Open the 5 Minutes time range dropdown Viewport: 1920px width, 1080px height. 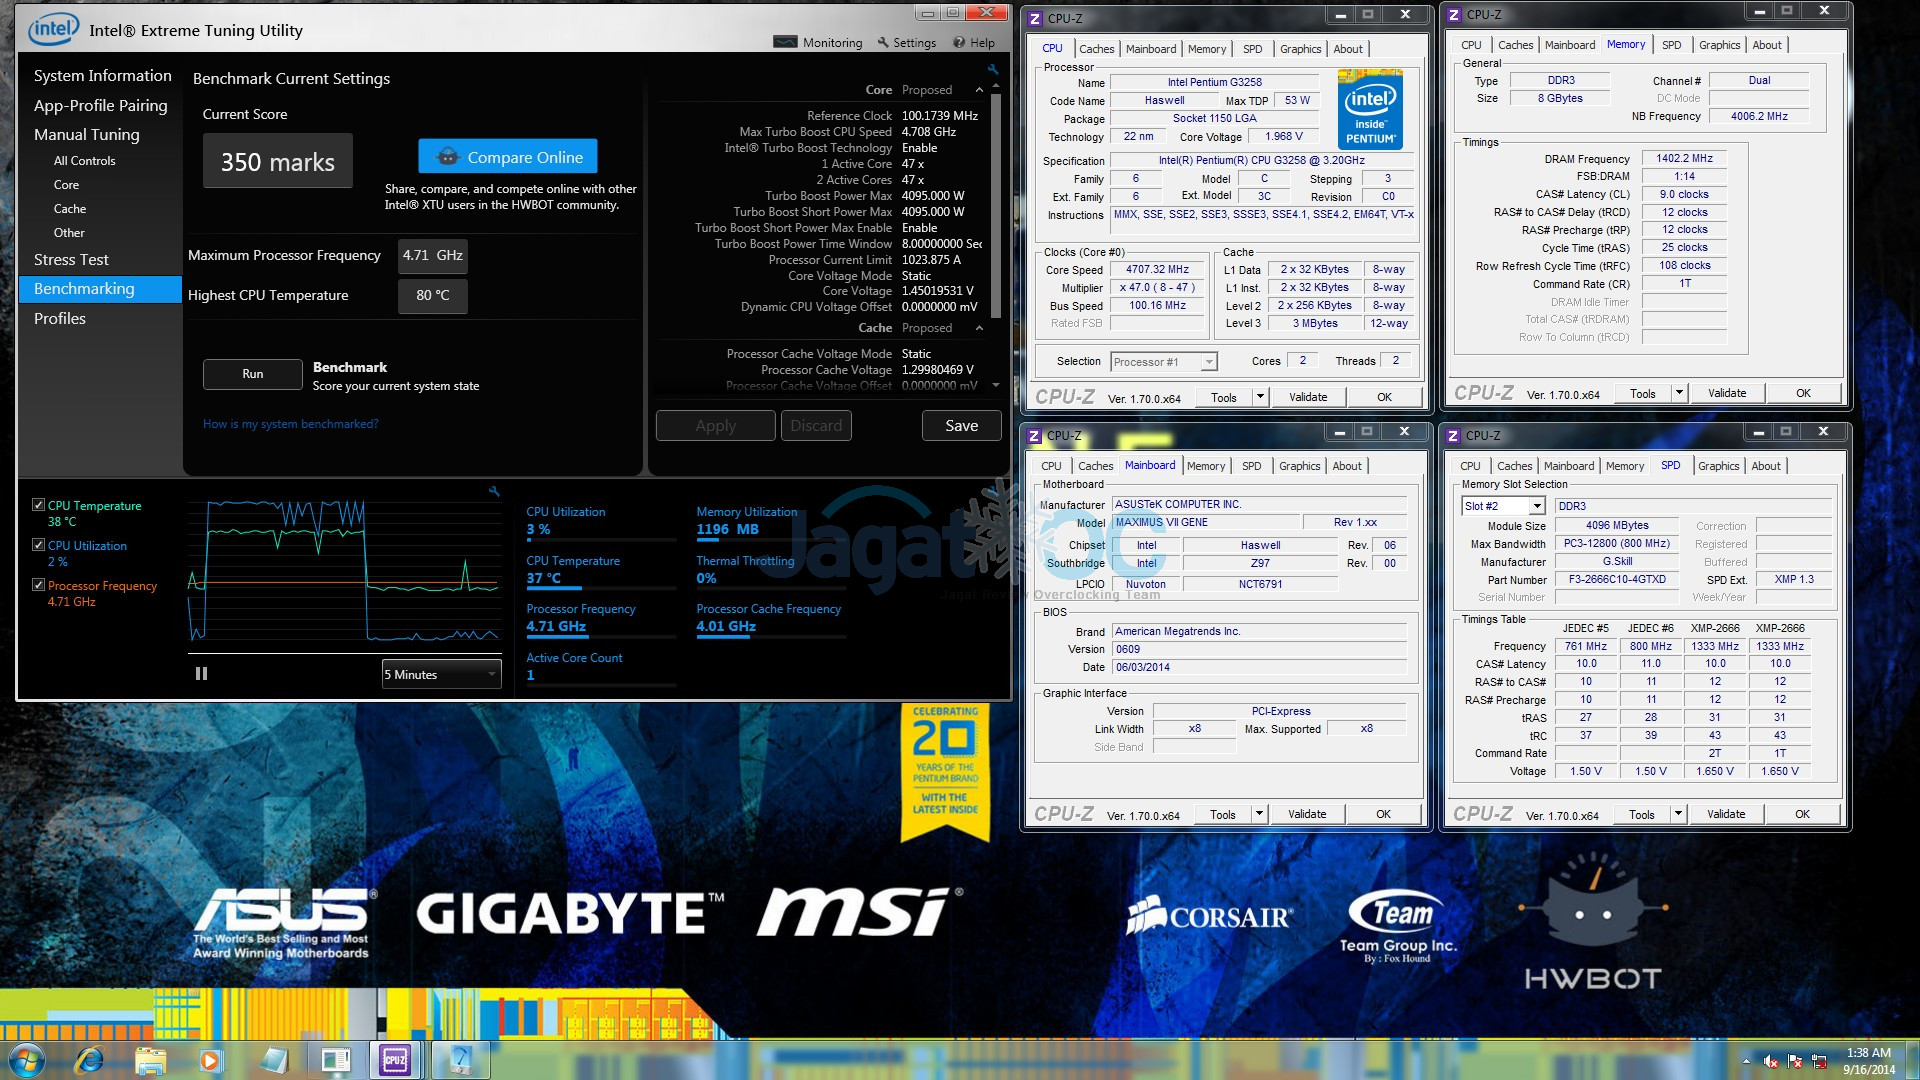[441, 674]
